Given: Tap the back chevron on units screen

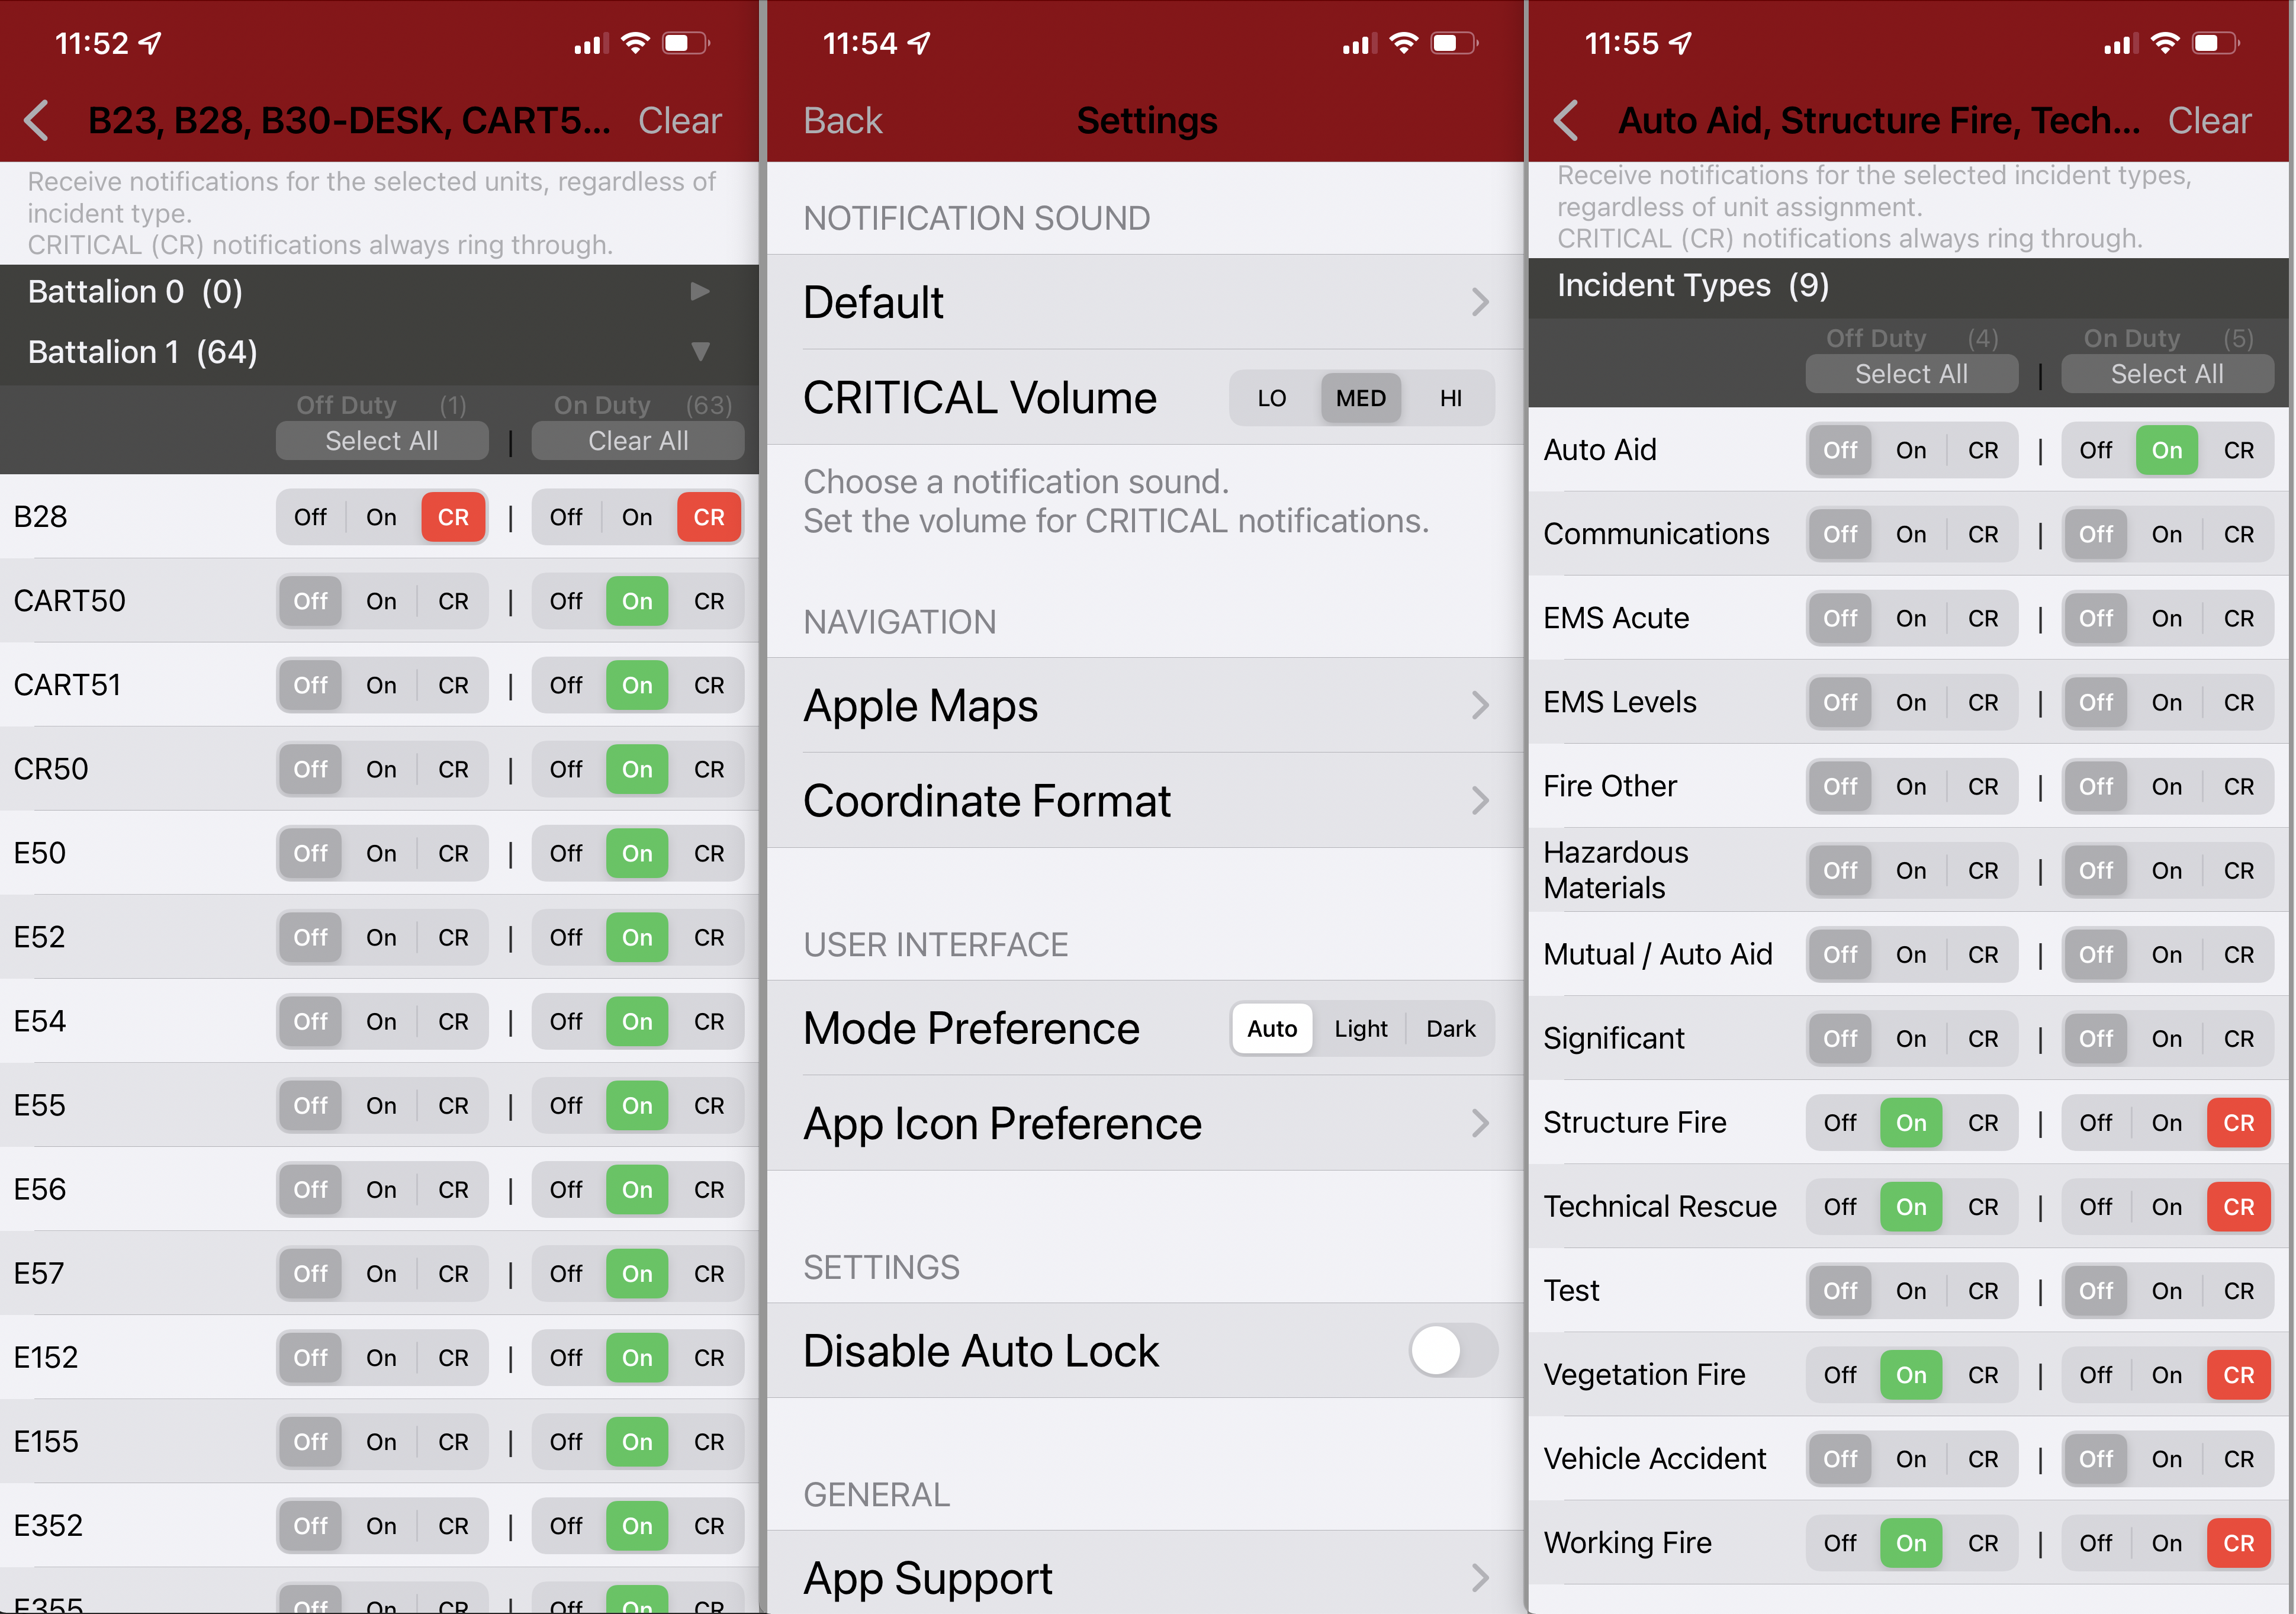Looking at the screenshot, I should click(37, 121).
